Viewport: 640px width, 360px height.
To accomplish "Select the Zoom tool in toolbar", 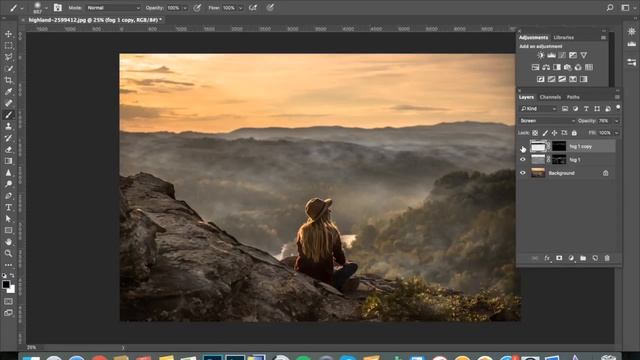I will click(8, 253).
